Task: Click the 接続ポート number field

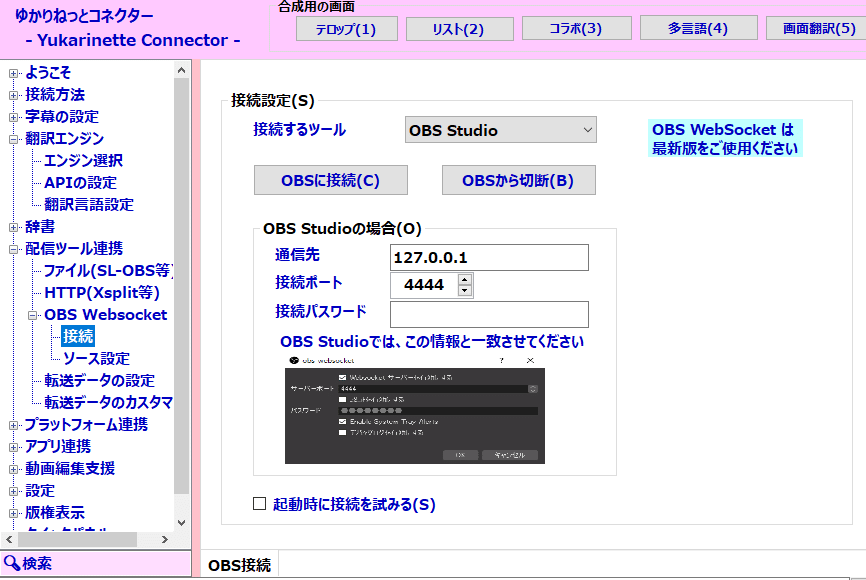Action: 424,285
